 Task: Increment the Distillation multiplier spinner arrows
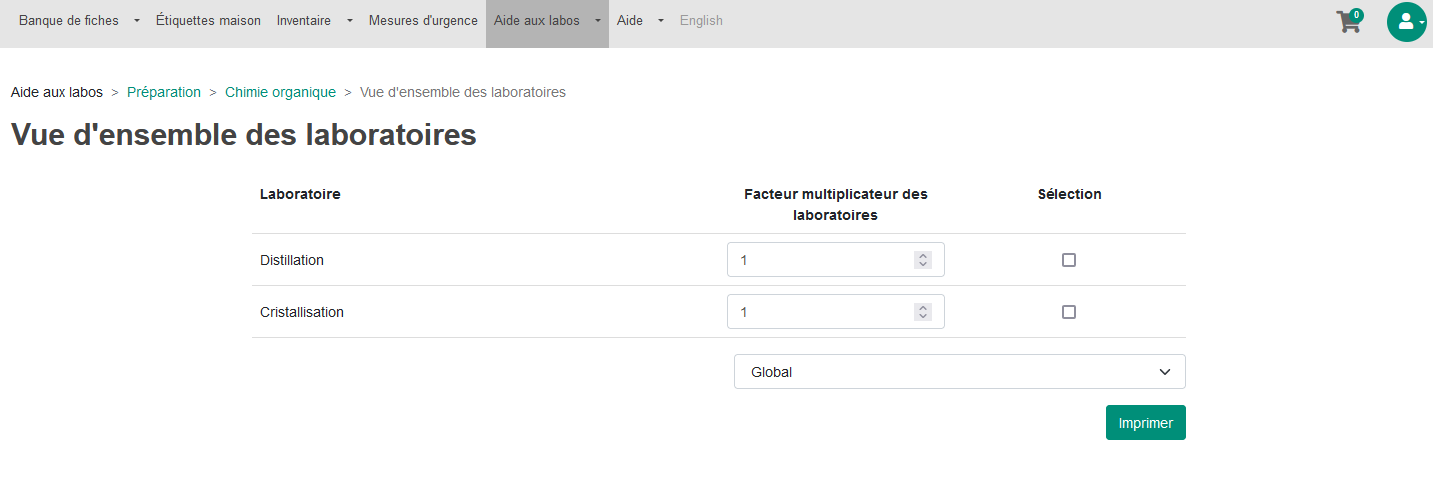point(923,256)
